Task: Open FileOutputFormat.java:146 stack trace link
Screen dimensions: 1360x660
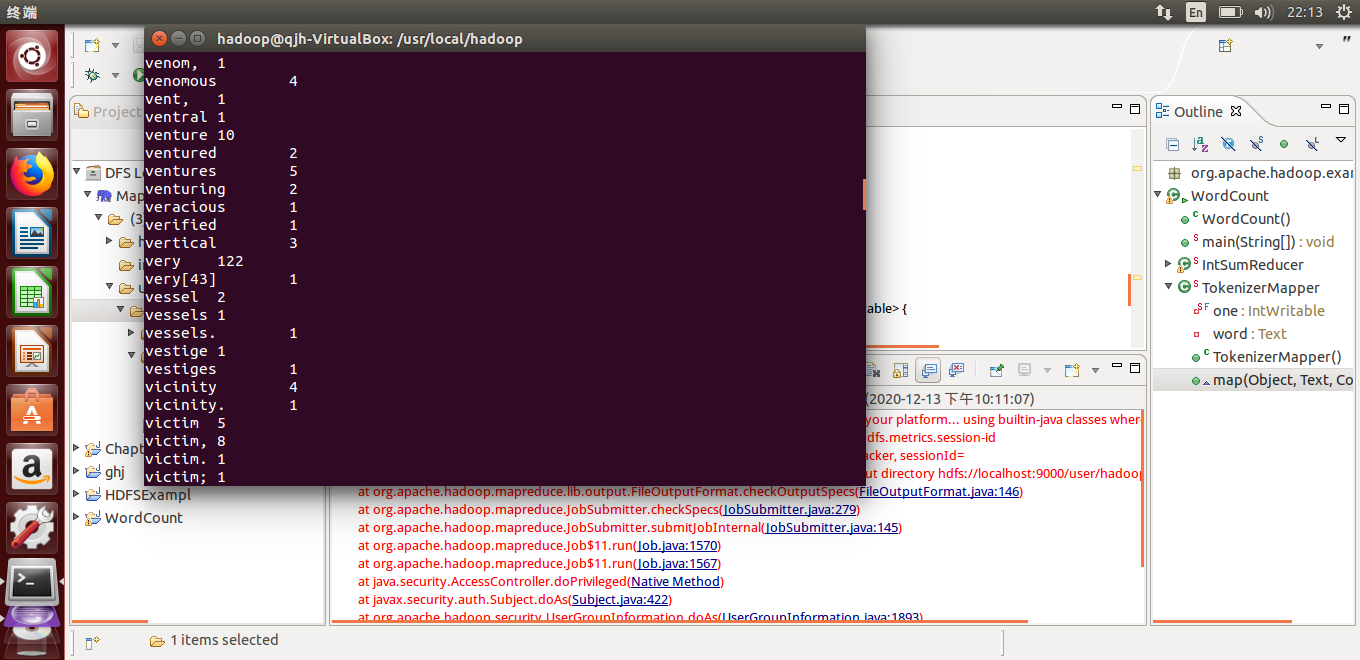Action: 939,491
